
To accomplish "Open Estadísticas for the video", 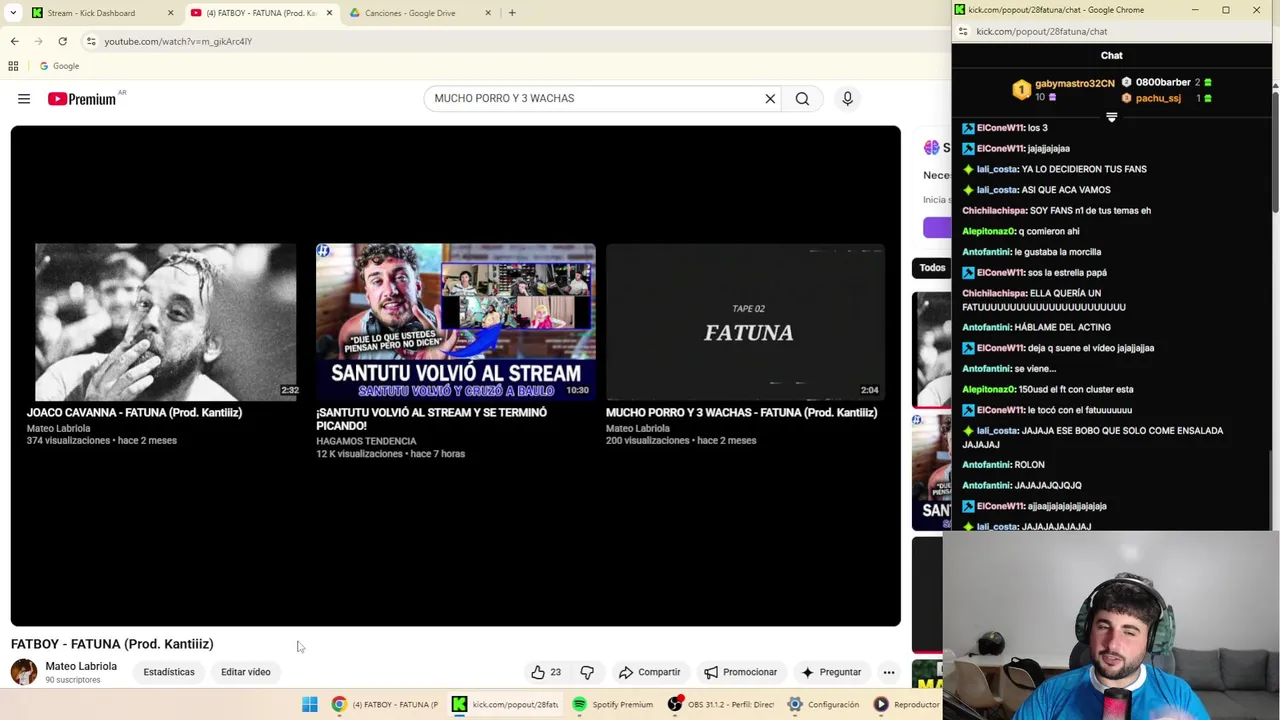I will click(169, 672).
